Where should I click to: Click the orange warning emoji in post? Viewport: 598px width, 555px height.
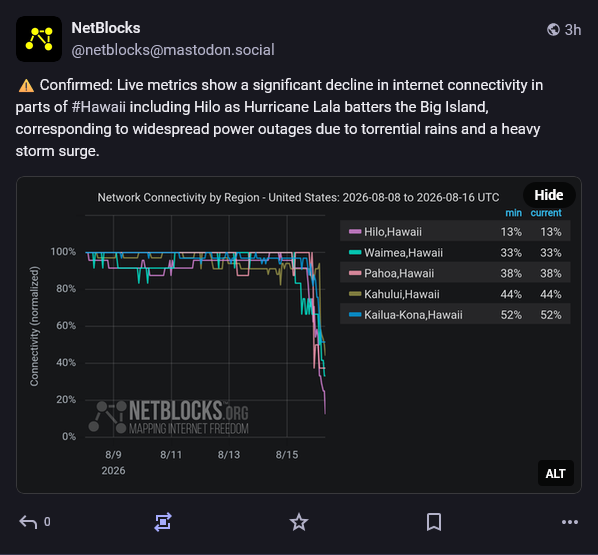coord(26,85)
